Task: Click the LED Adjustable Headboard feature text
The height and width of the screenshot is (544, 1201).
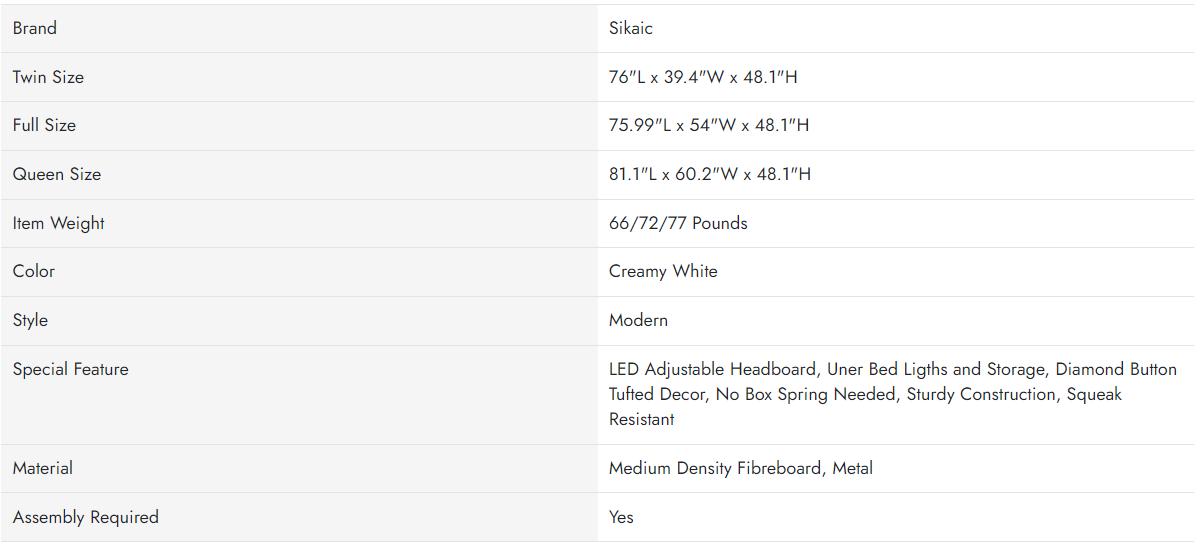Action: (x=712, y=369)
